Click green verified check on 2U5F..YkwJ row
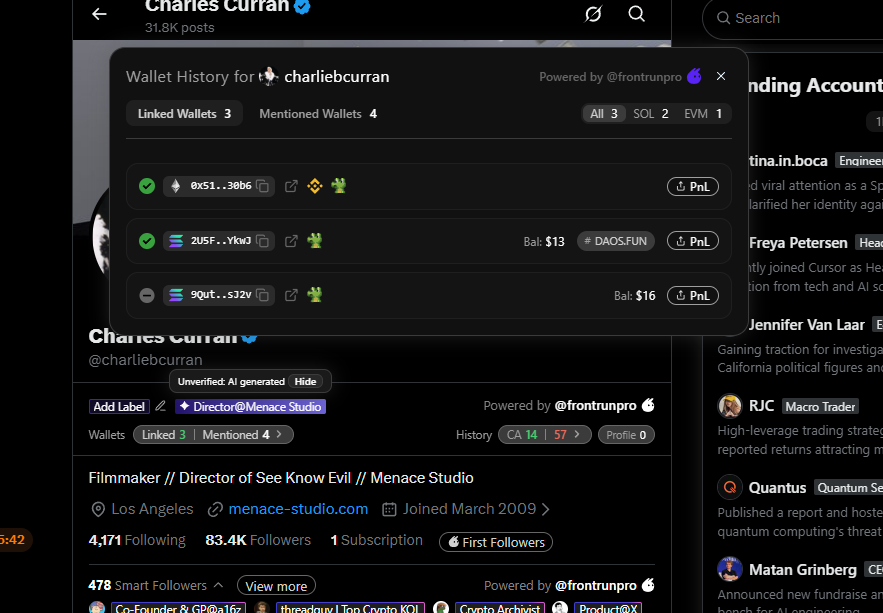Image resolution: width=883 pixels, height=613 pixels. pos(147,241)
